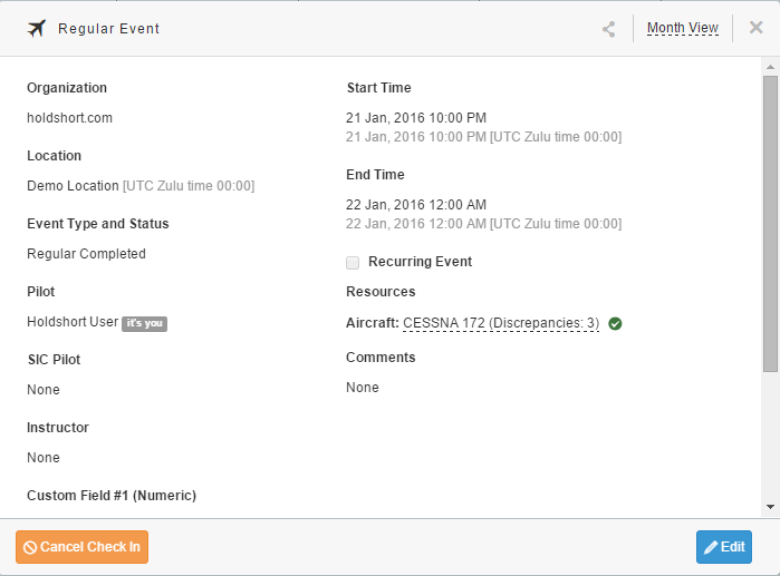
Task: Close the Regular Event dialog
Action: click(x=756, y=27)
